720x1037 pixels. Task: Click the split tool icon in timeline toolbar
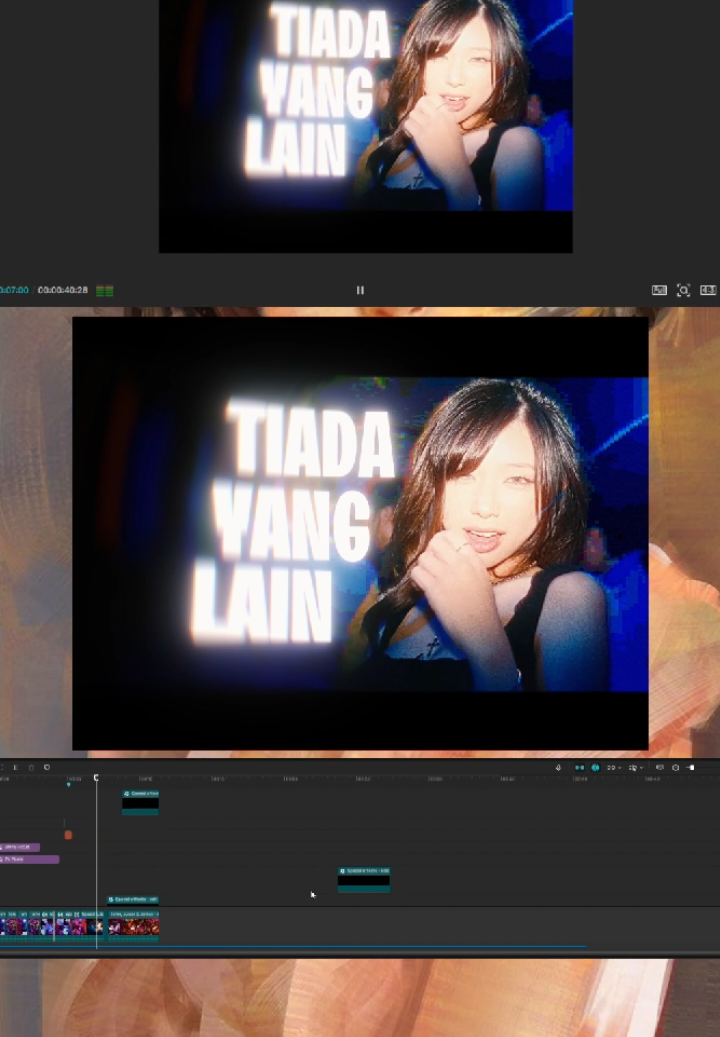coord(15,767)
